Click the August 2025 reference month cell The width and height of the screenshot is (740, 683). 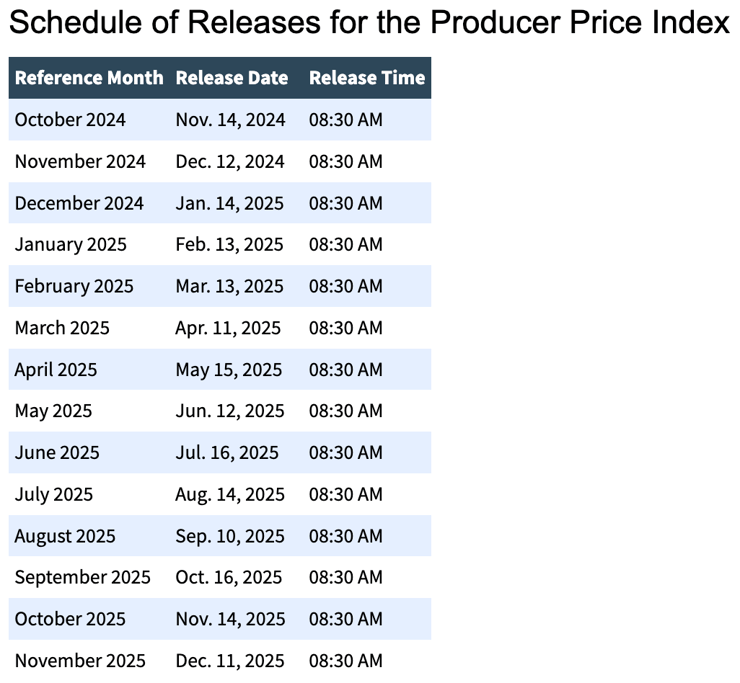click(x=65, y=536)
